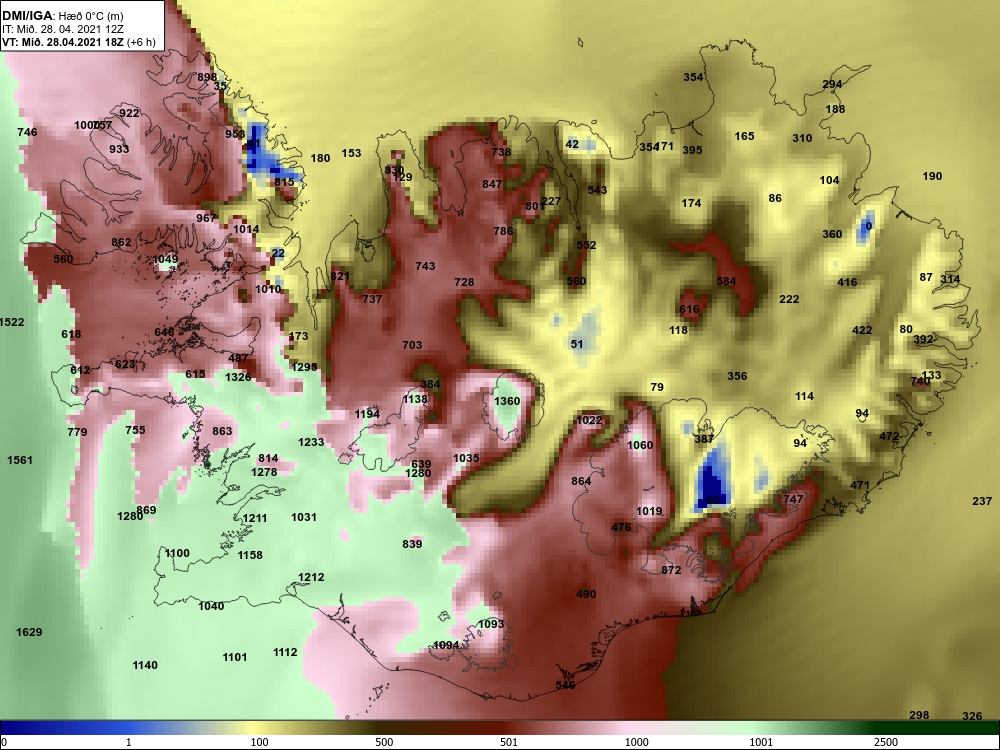Click the map value '862'

[121, 242]
